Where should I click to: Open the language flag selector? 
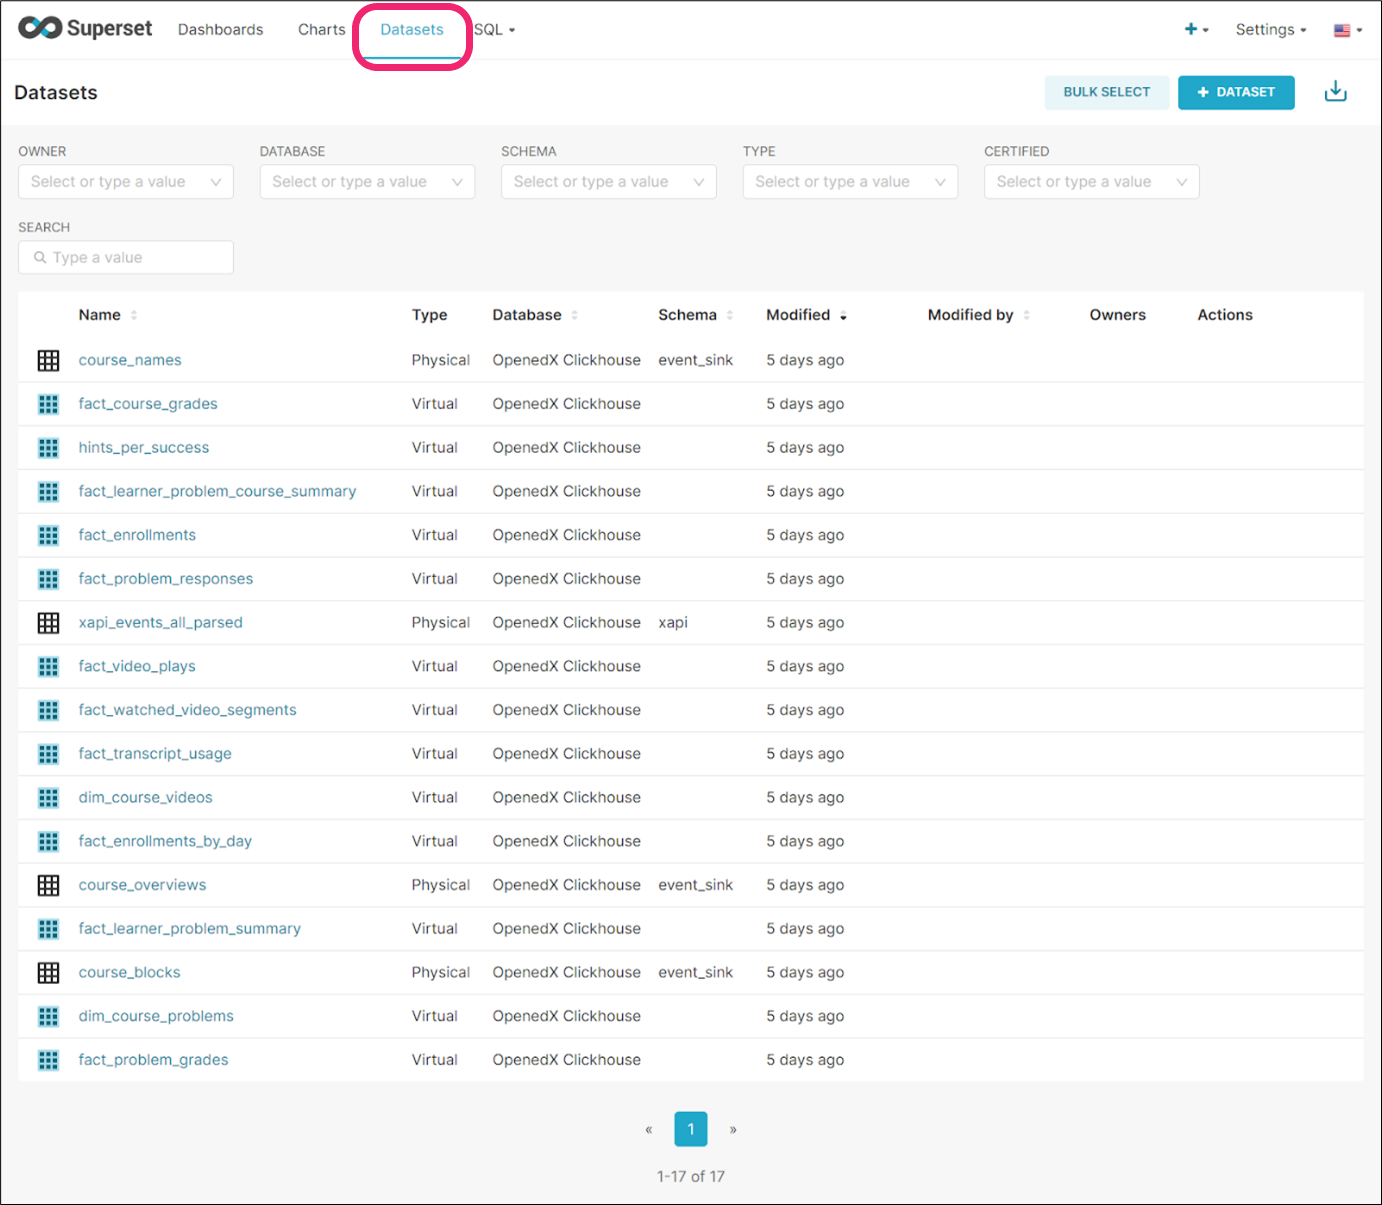[1348, 30]
